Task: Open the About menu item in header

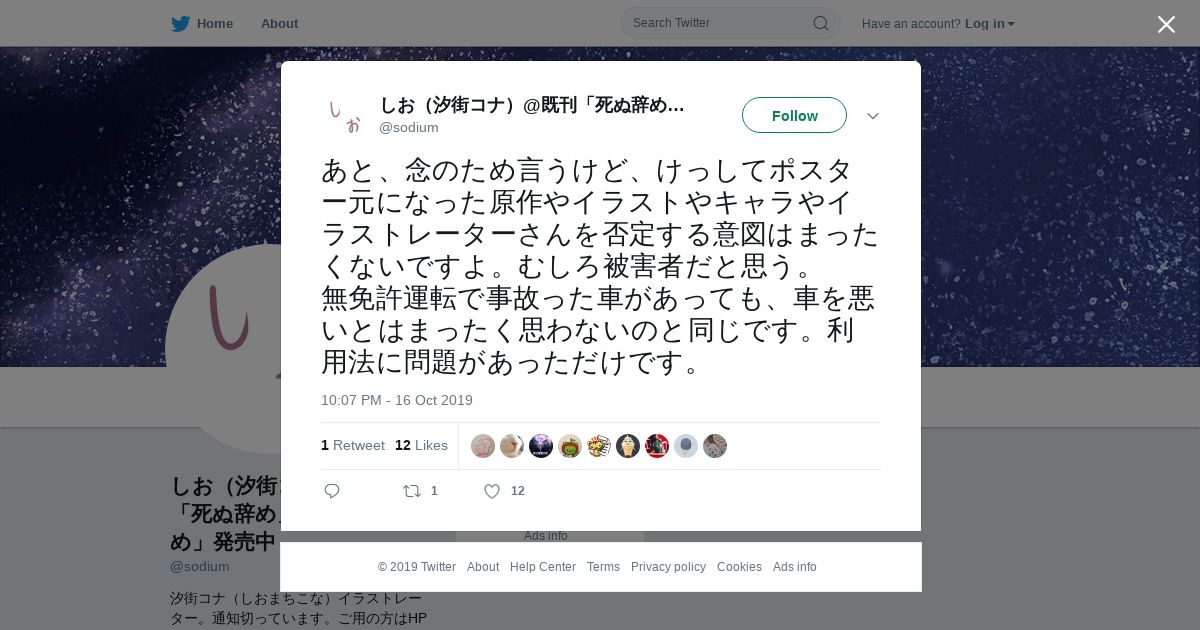Action: tap(279, 24)
